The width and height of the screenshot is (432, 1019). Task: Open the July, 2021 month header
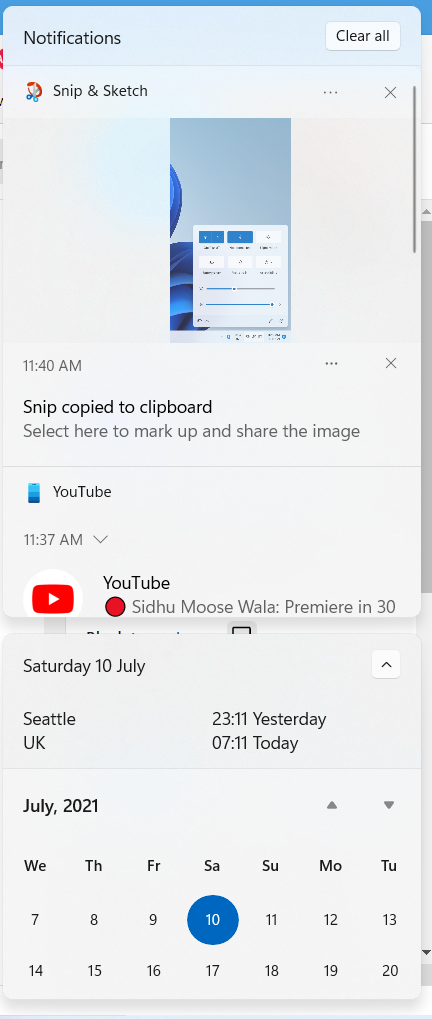click(x=61, y=806)
